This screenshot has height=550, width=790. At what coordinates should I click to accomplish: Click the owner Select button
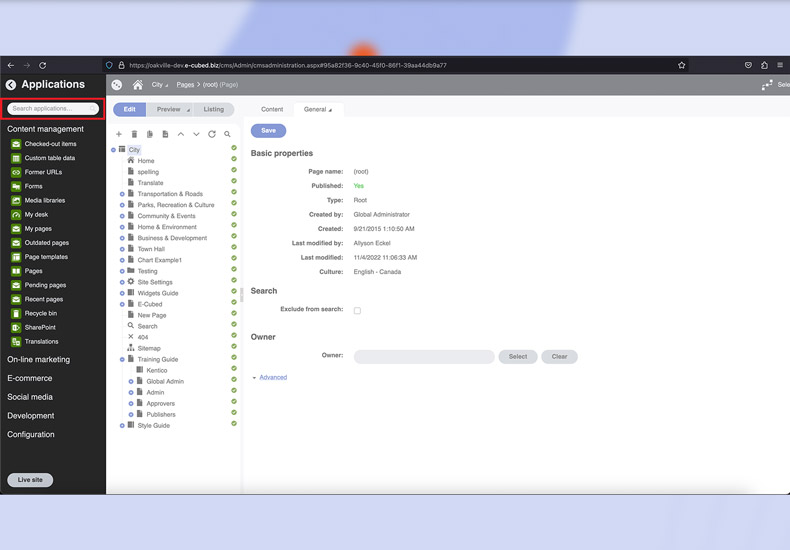517,356
